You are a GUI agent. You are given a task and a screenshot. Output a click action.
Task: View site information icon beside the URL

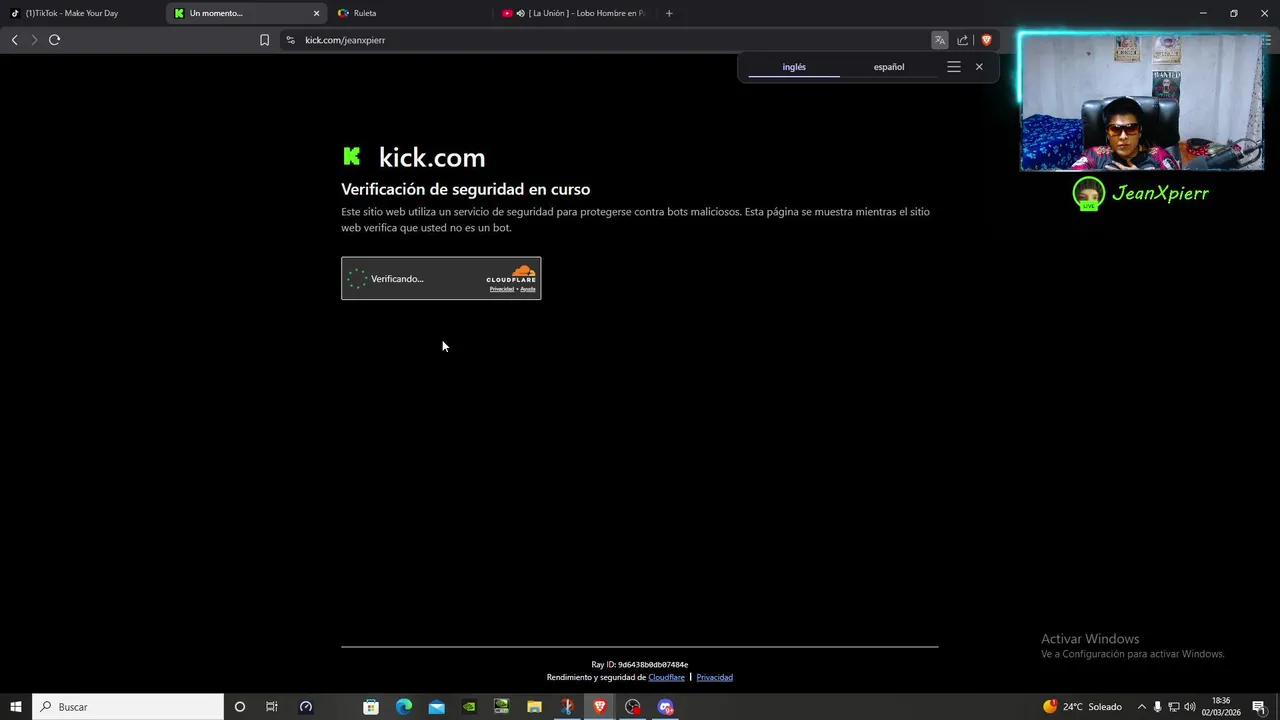290,40
